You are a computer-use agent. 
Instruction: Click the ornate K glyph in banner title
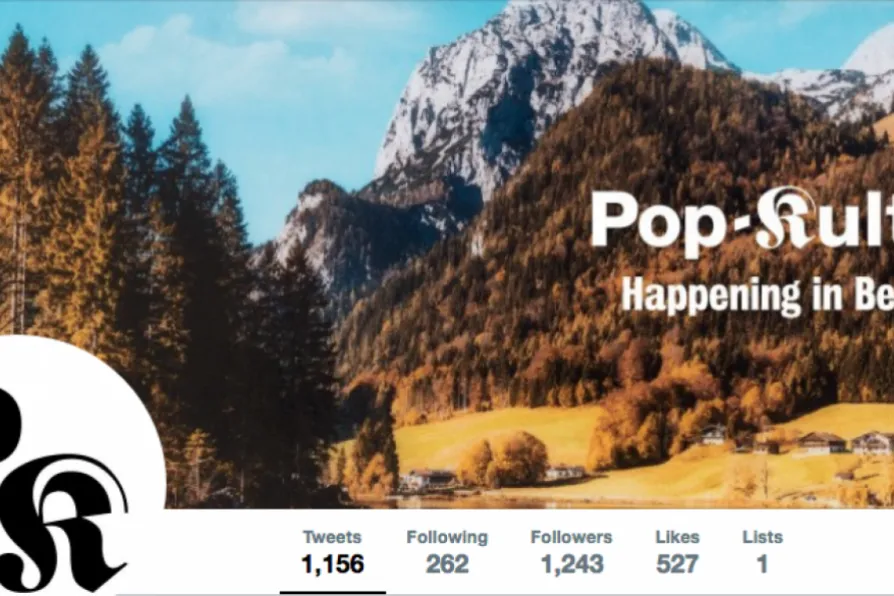click(781, 217)
